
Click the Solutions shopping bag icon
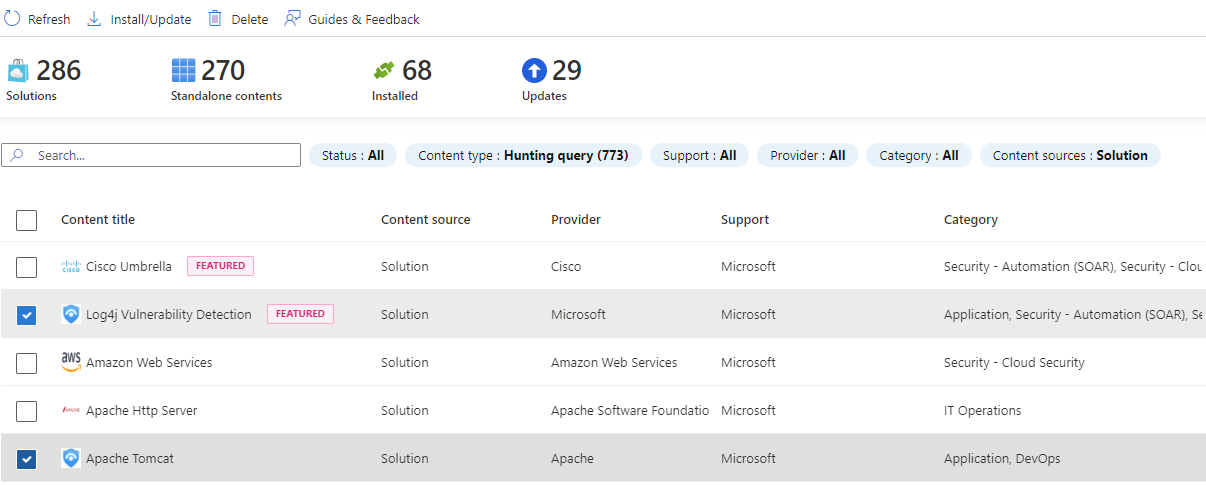pos(18,71)
